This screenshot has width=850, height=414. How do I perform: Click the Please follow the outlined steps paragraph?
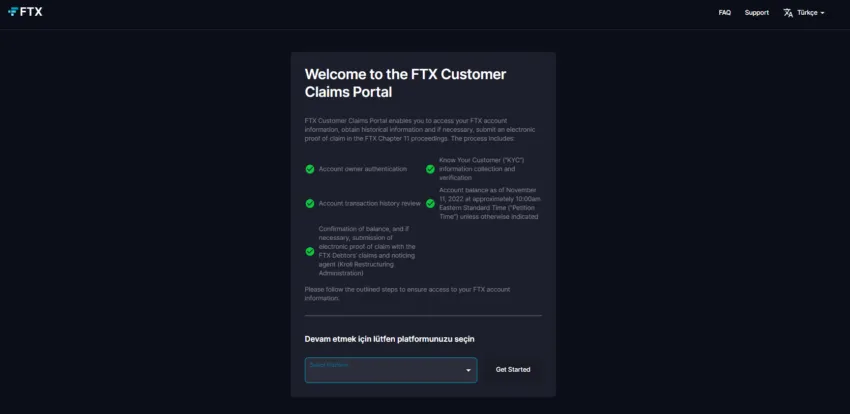(x=407, y=294)
